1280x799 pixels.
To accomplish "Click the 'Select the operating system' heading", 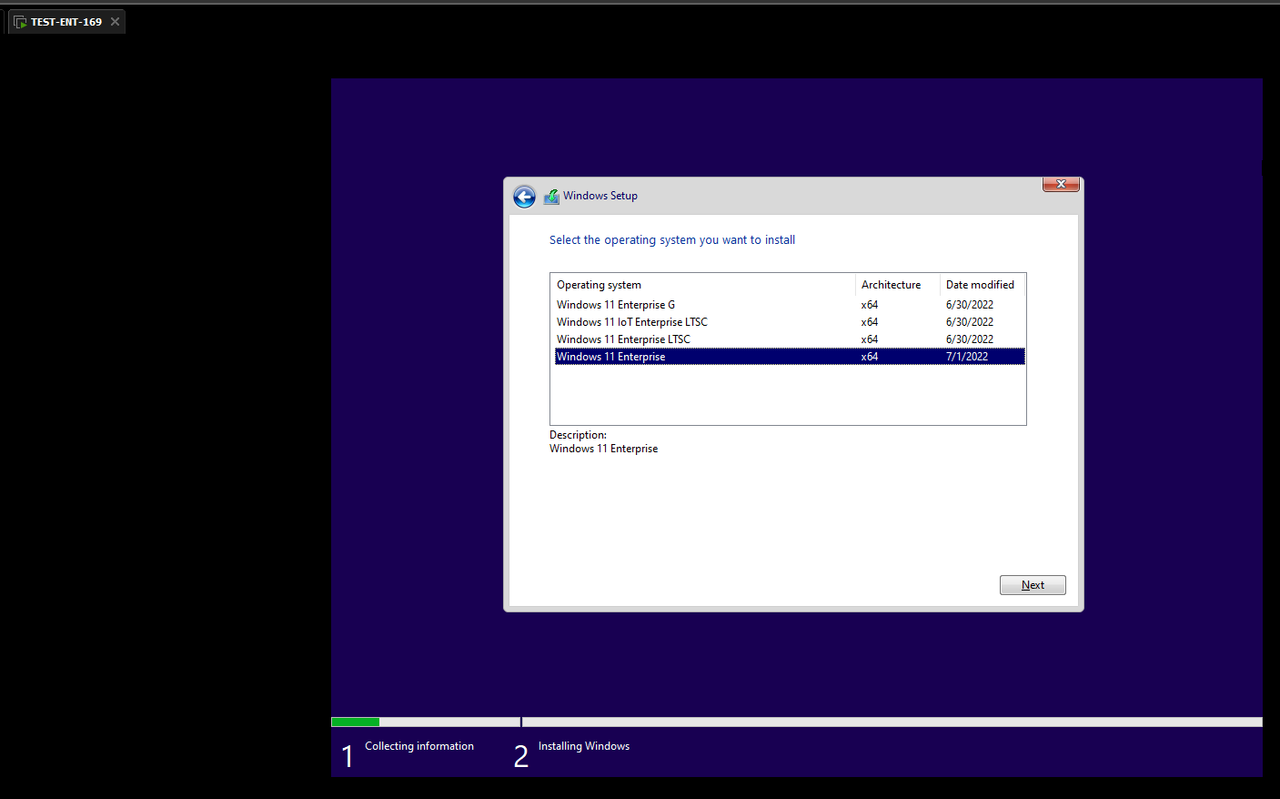I will [672, 240].
